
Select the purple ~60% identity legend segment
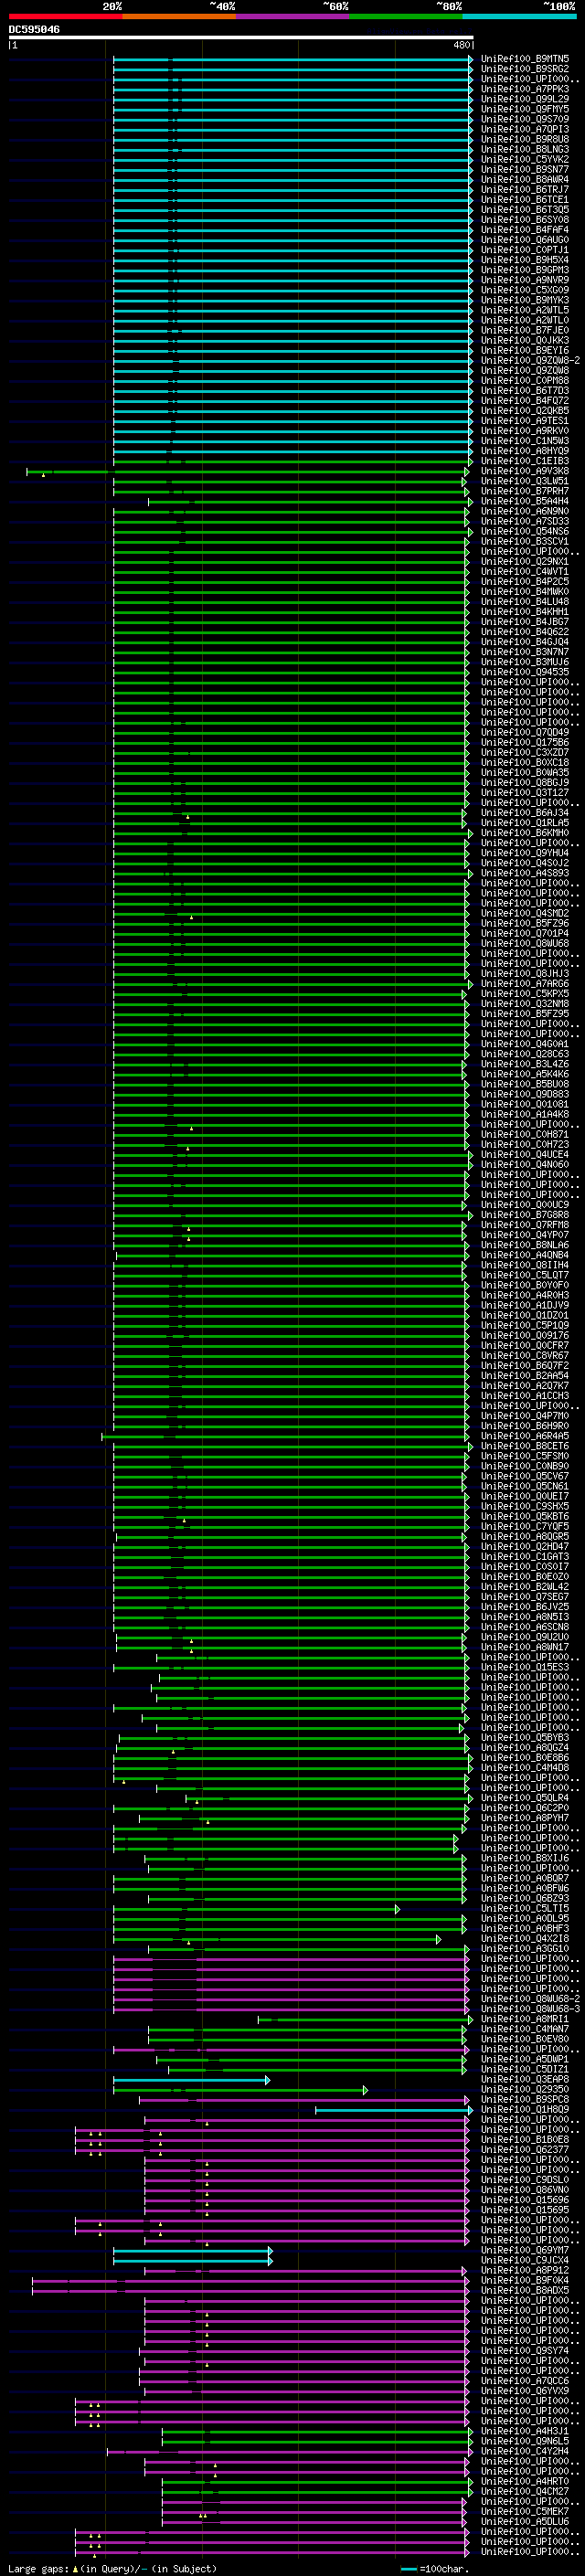pos(293,16)
